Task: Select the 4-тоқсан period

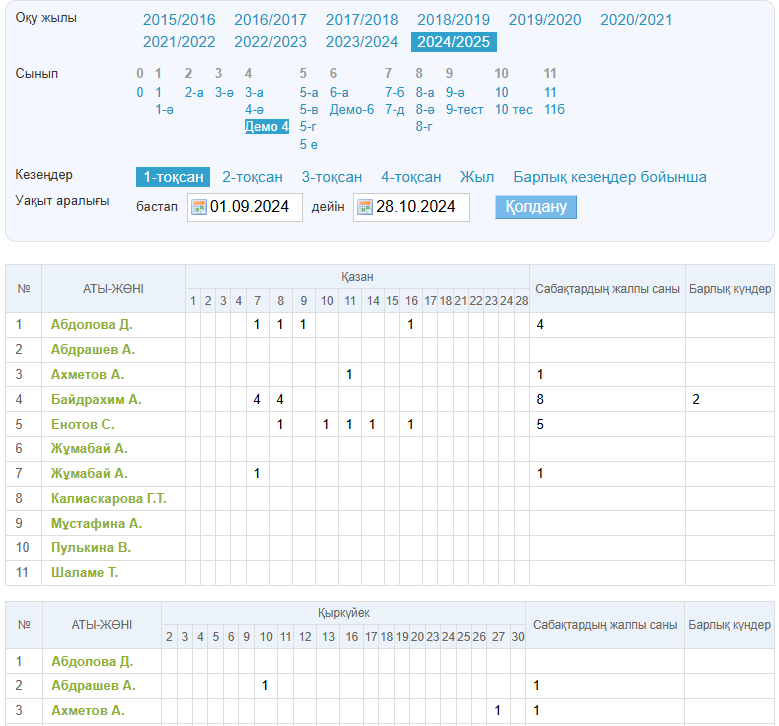Action: point(411,177)
